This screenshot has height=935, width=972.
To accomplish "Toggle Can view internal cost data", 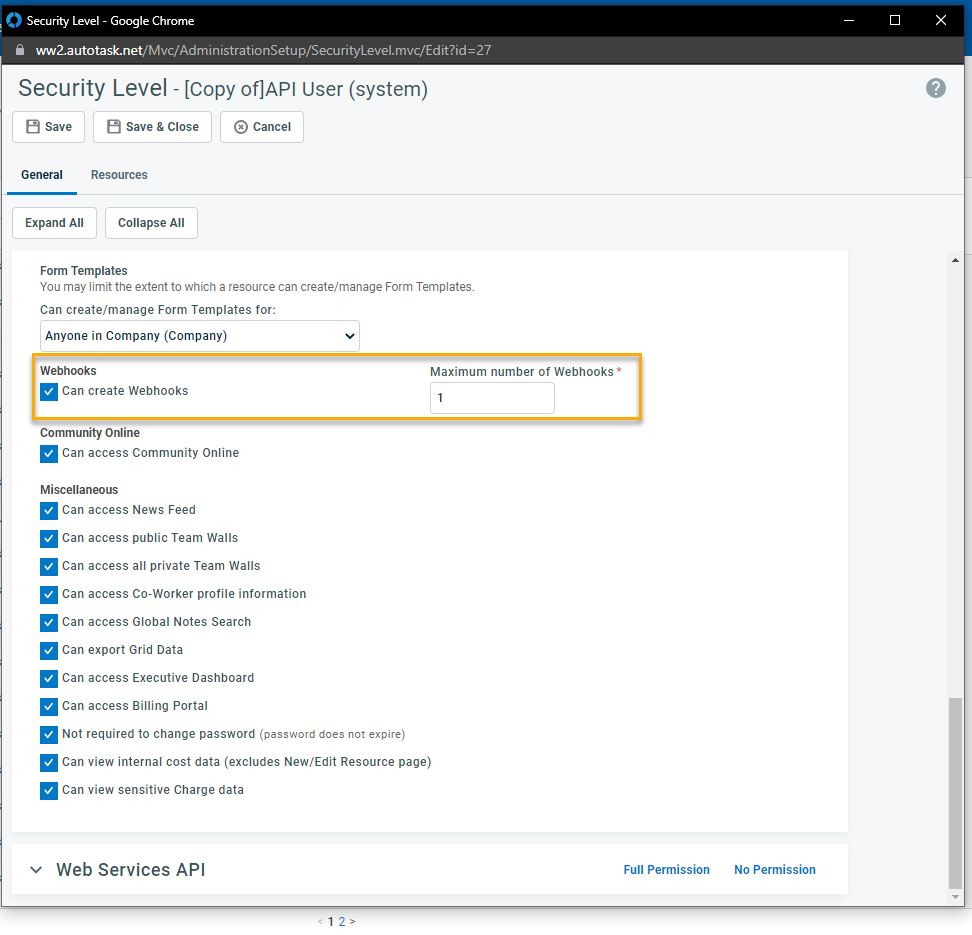I will click(x=49, y=763).
